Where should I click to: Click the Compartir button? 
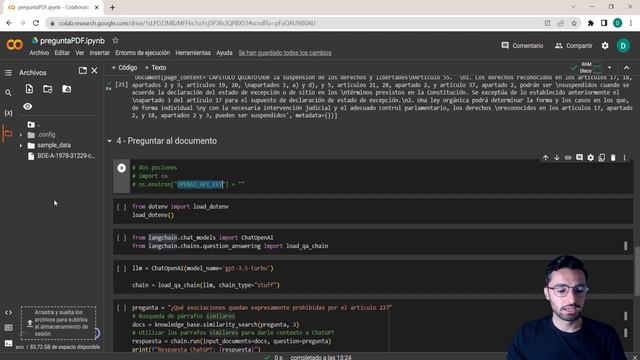(573, 46)
